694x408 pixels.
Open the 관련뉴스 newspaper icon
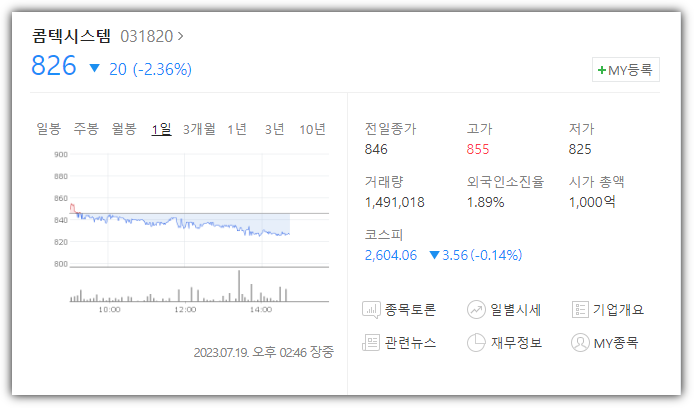[x=371, y=343]
